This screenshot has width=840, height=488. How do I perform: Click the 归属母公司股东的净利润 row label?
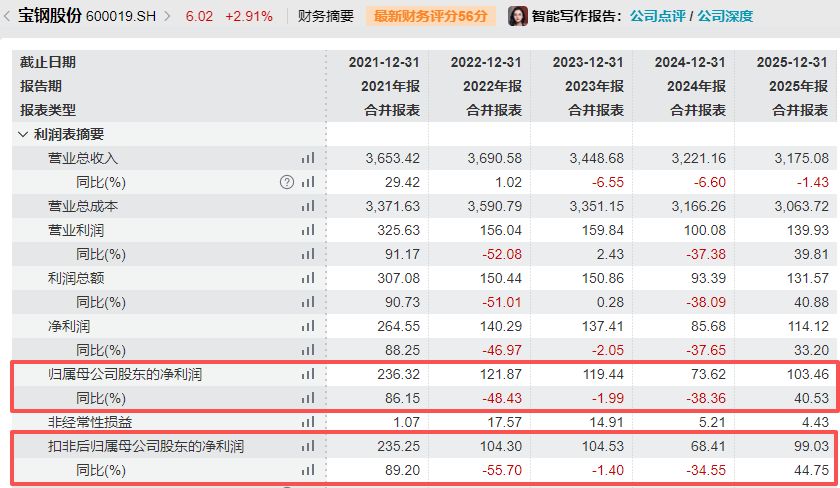point(125,374)
